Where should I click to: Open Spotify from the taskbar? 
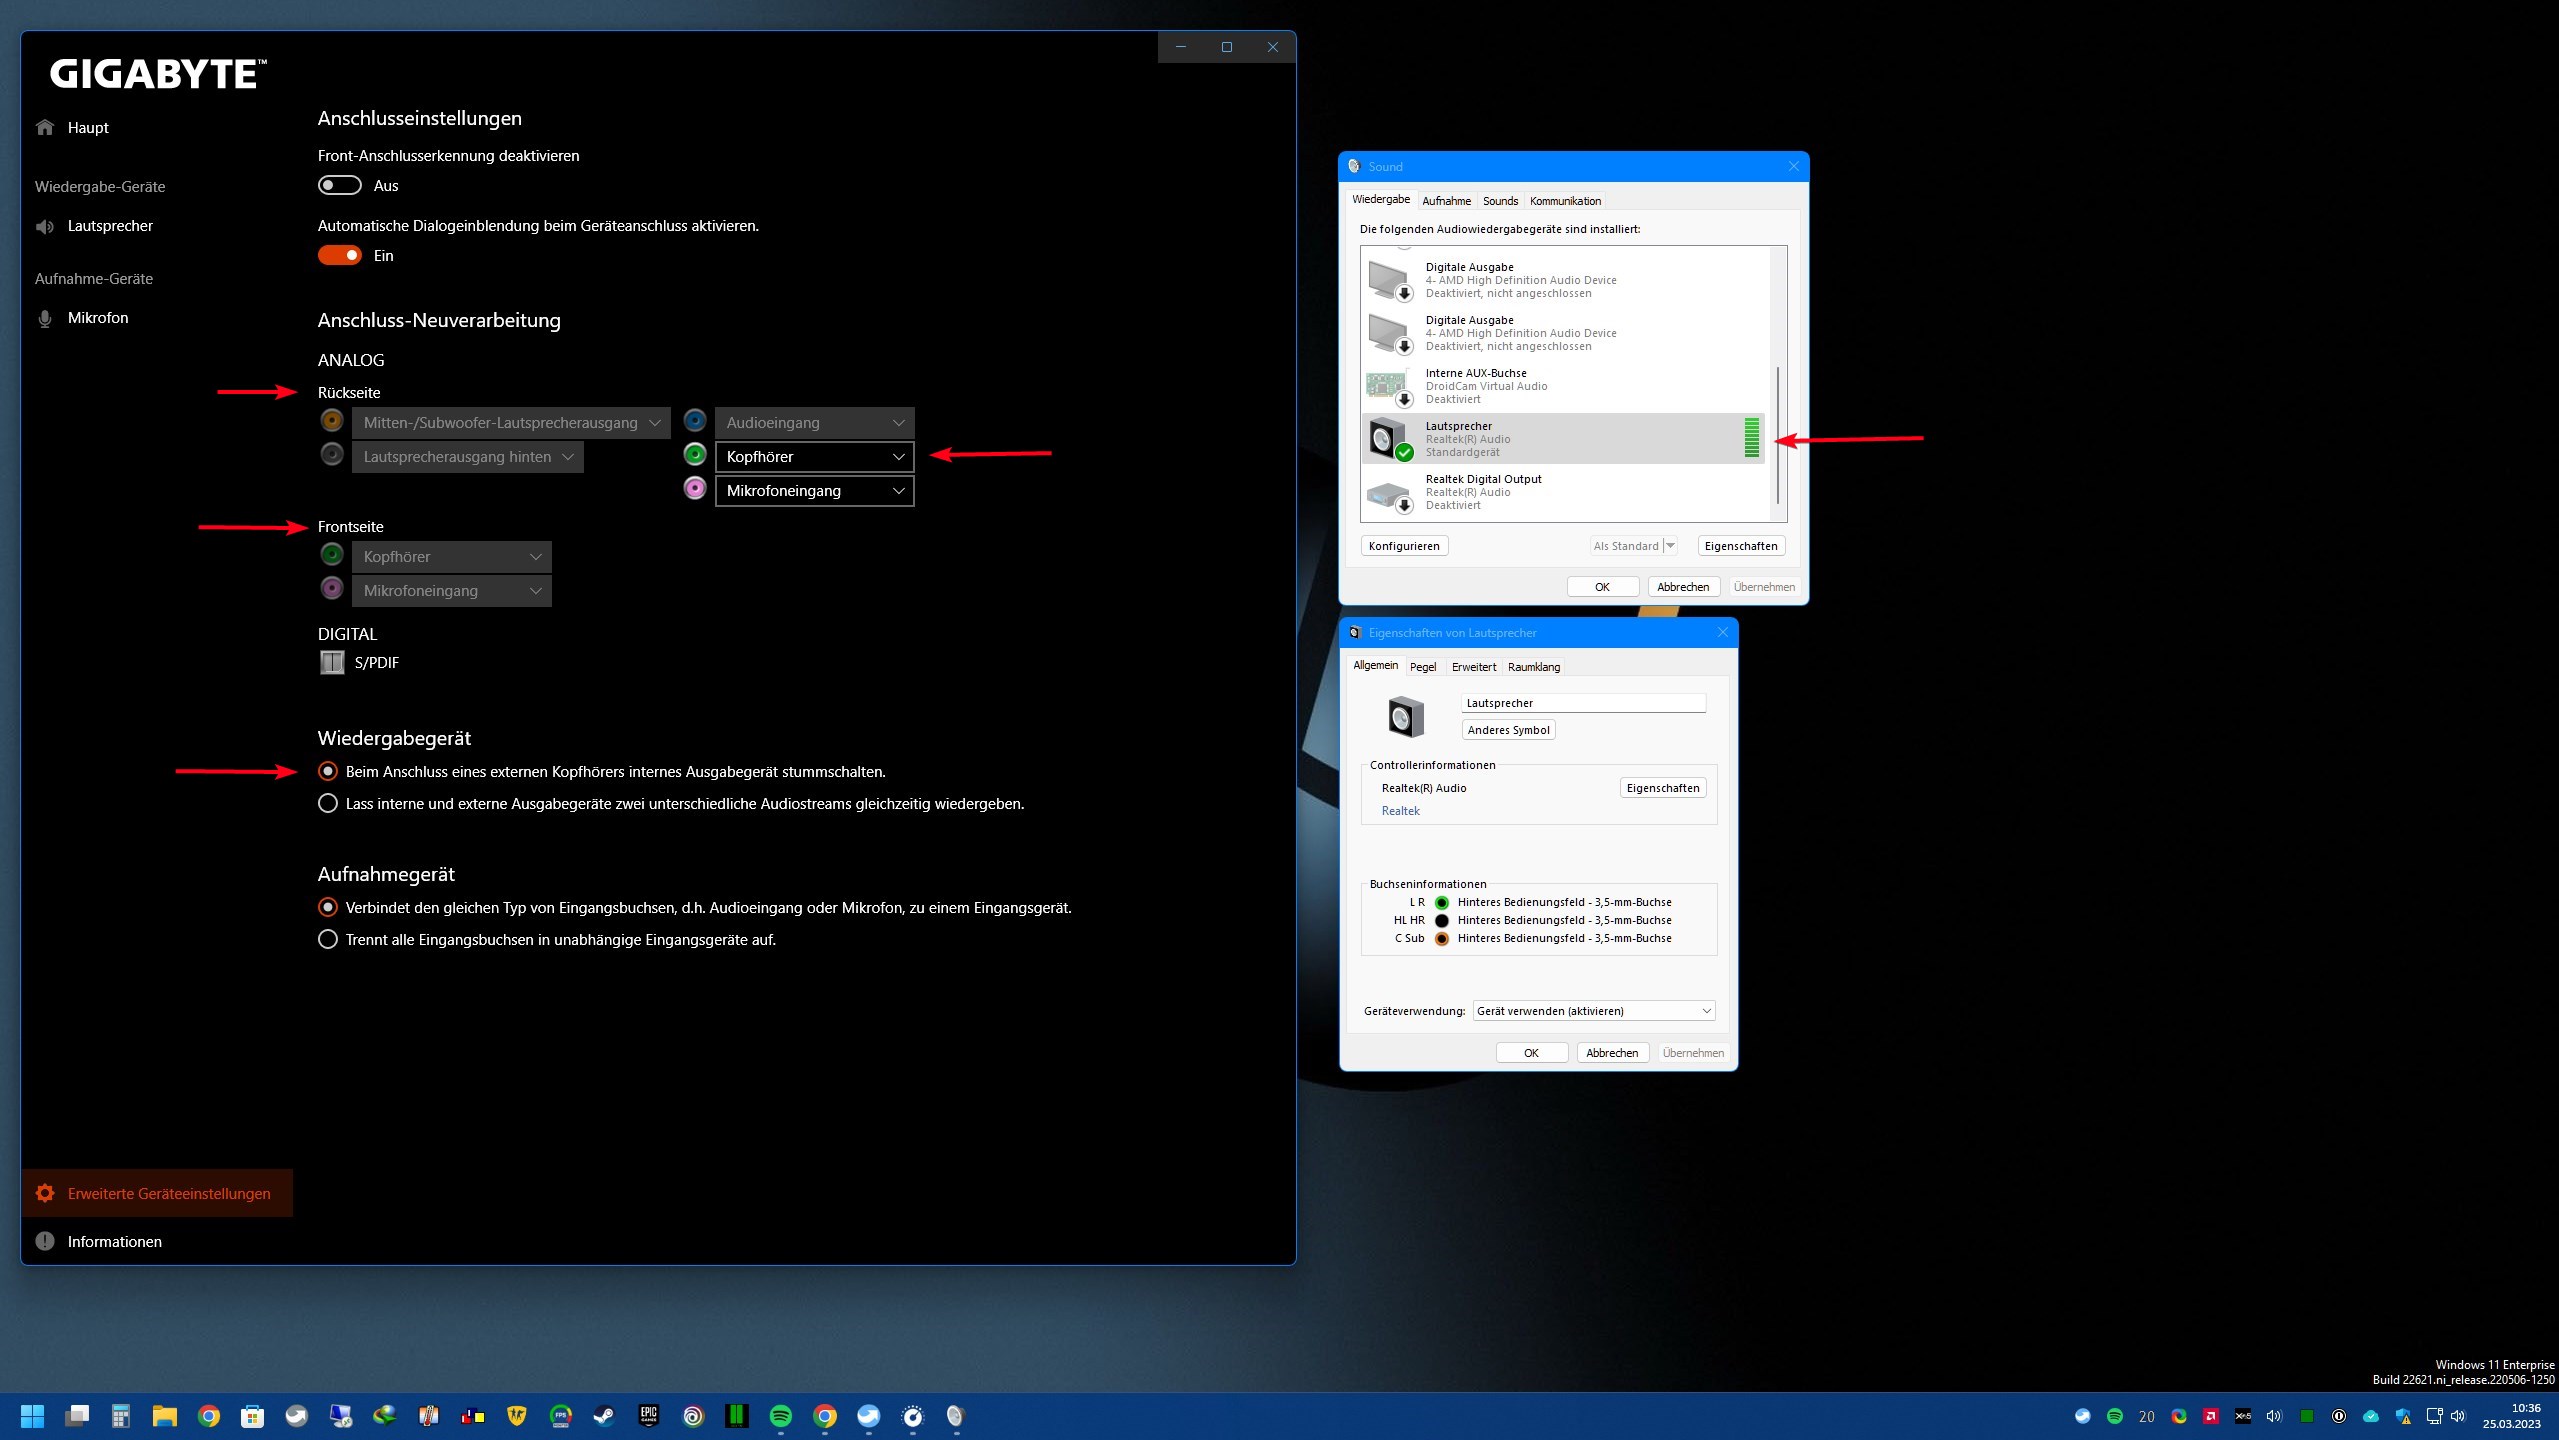click(781, 1416)
